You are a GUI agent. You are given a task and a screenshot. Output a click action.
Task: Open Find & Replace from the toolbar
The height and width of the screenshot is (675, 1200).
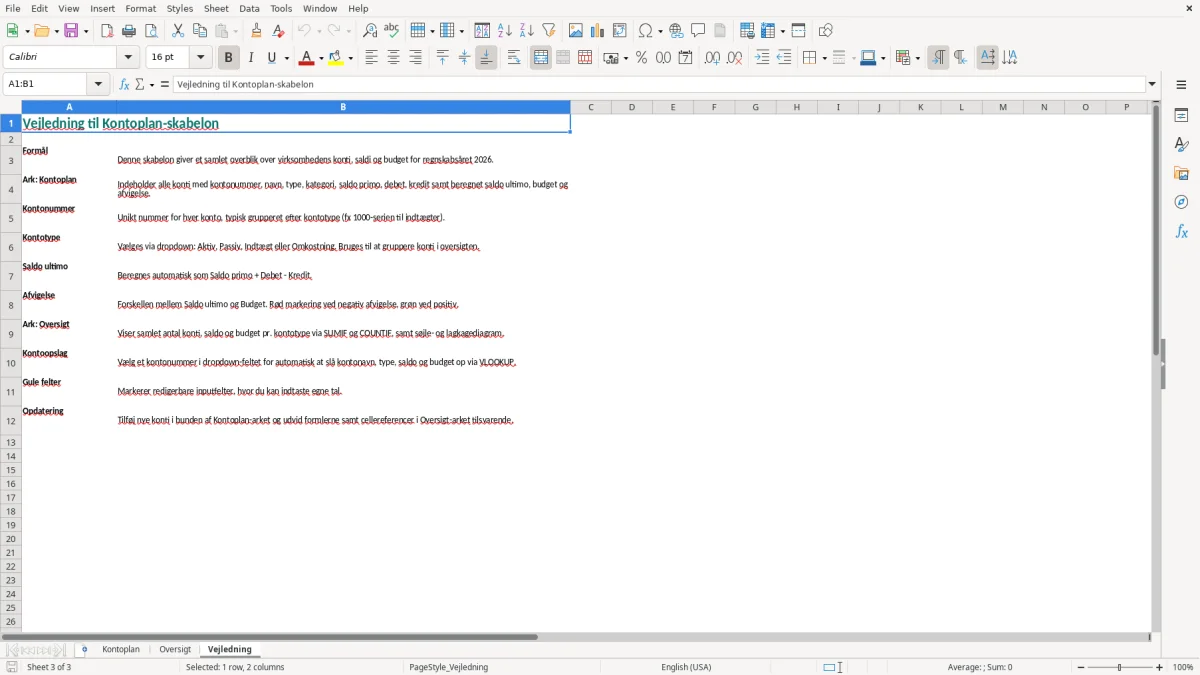click(x=370, y=31)
